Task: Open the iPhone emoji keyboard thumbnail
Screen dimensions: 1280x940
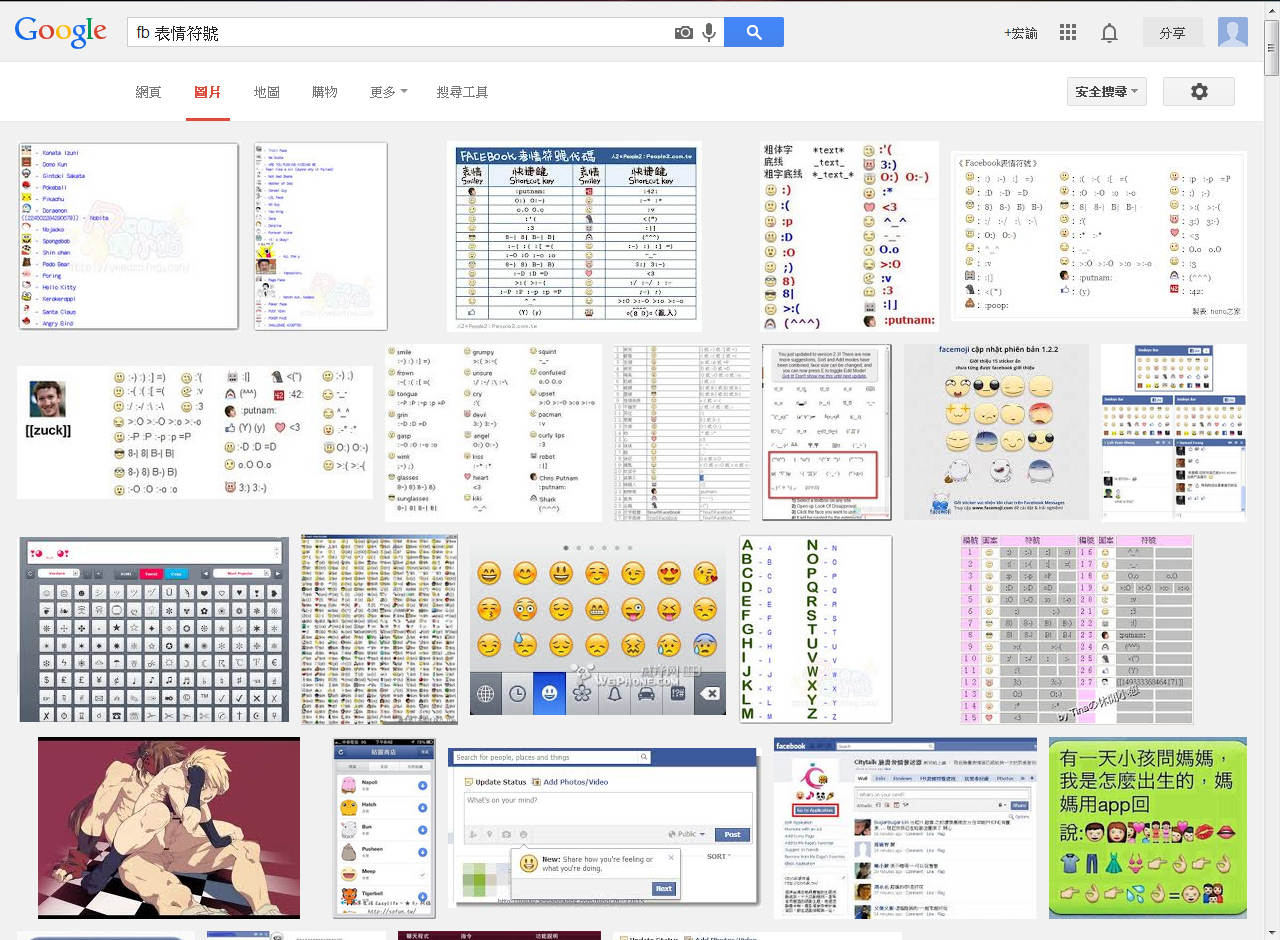Action: [x=598, y=629]
